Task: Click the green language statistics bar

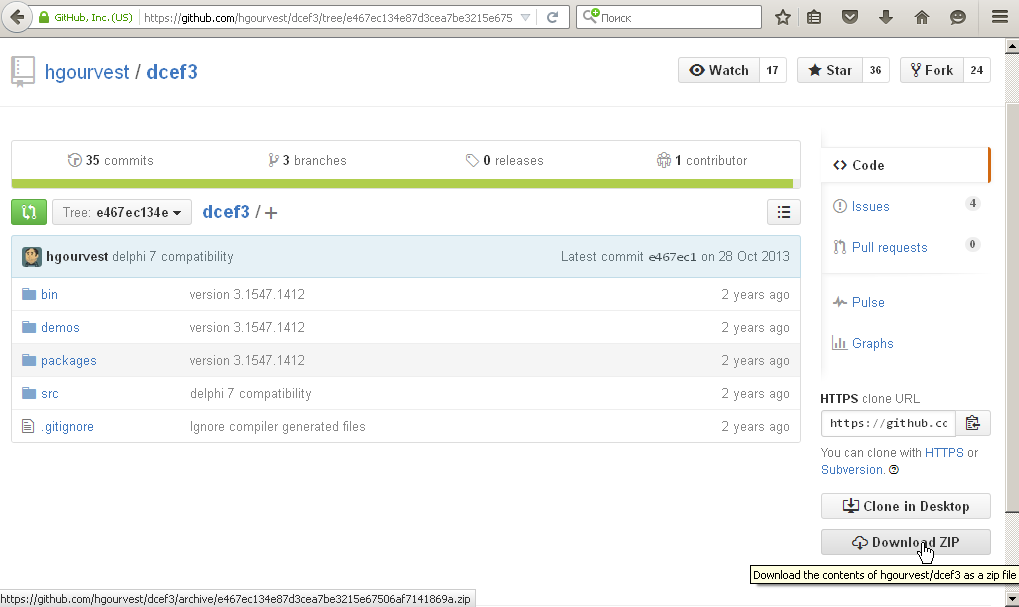Action: (402, 184)
